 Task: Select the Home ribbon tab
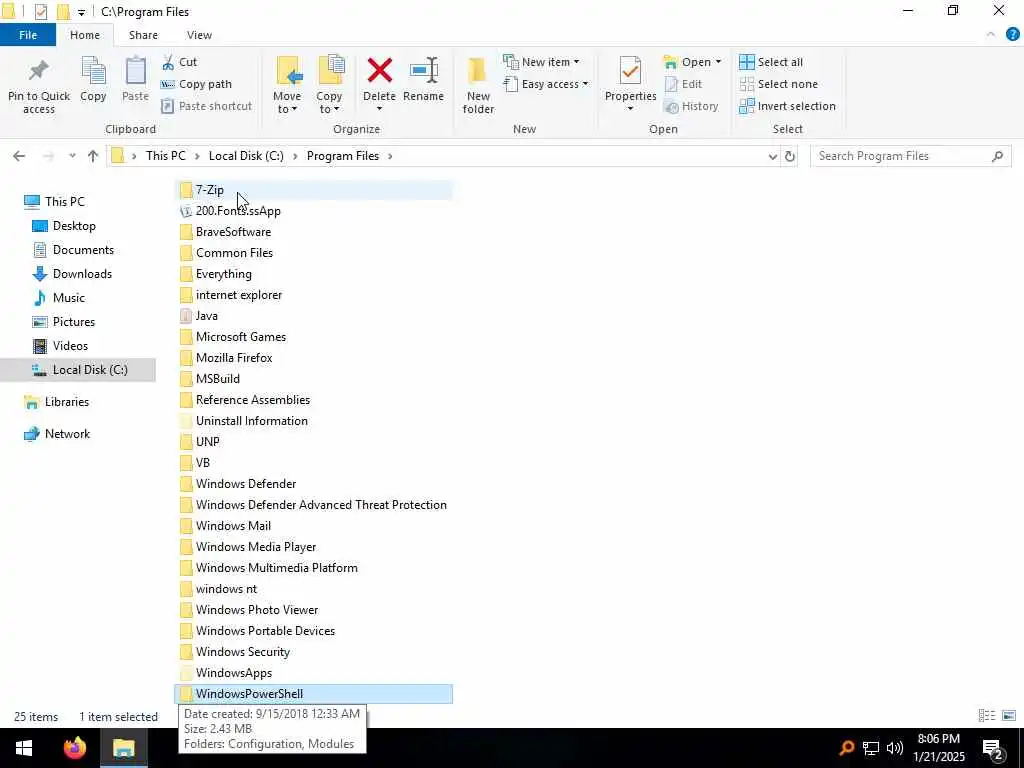click(x=85, y=35)
